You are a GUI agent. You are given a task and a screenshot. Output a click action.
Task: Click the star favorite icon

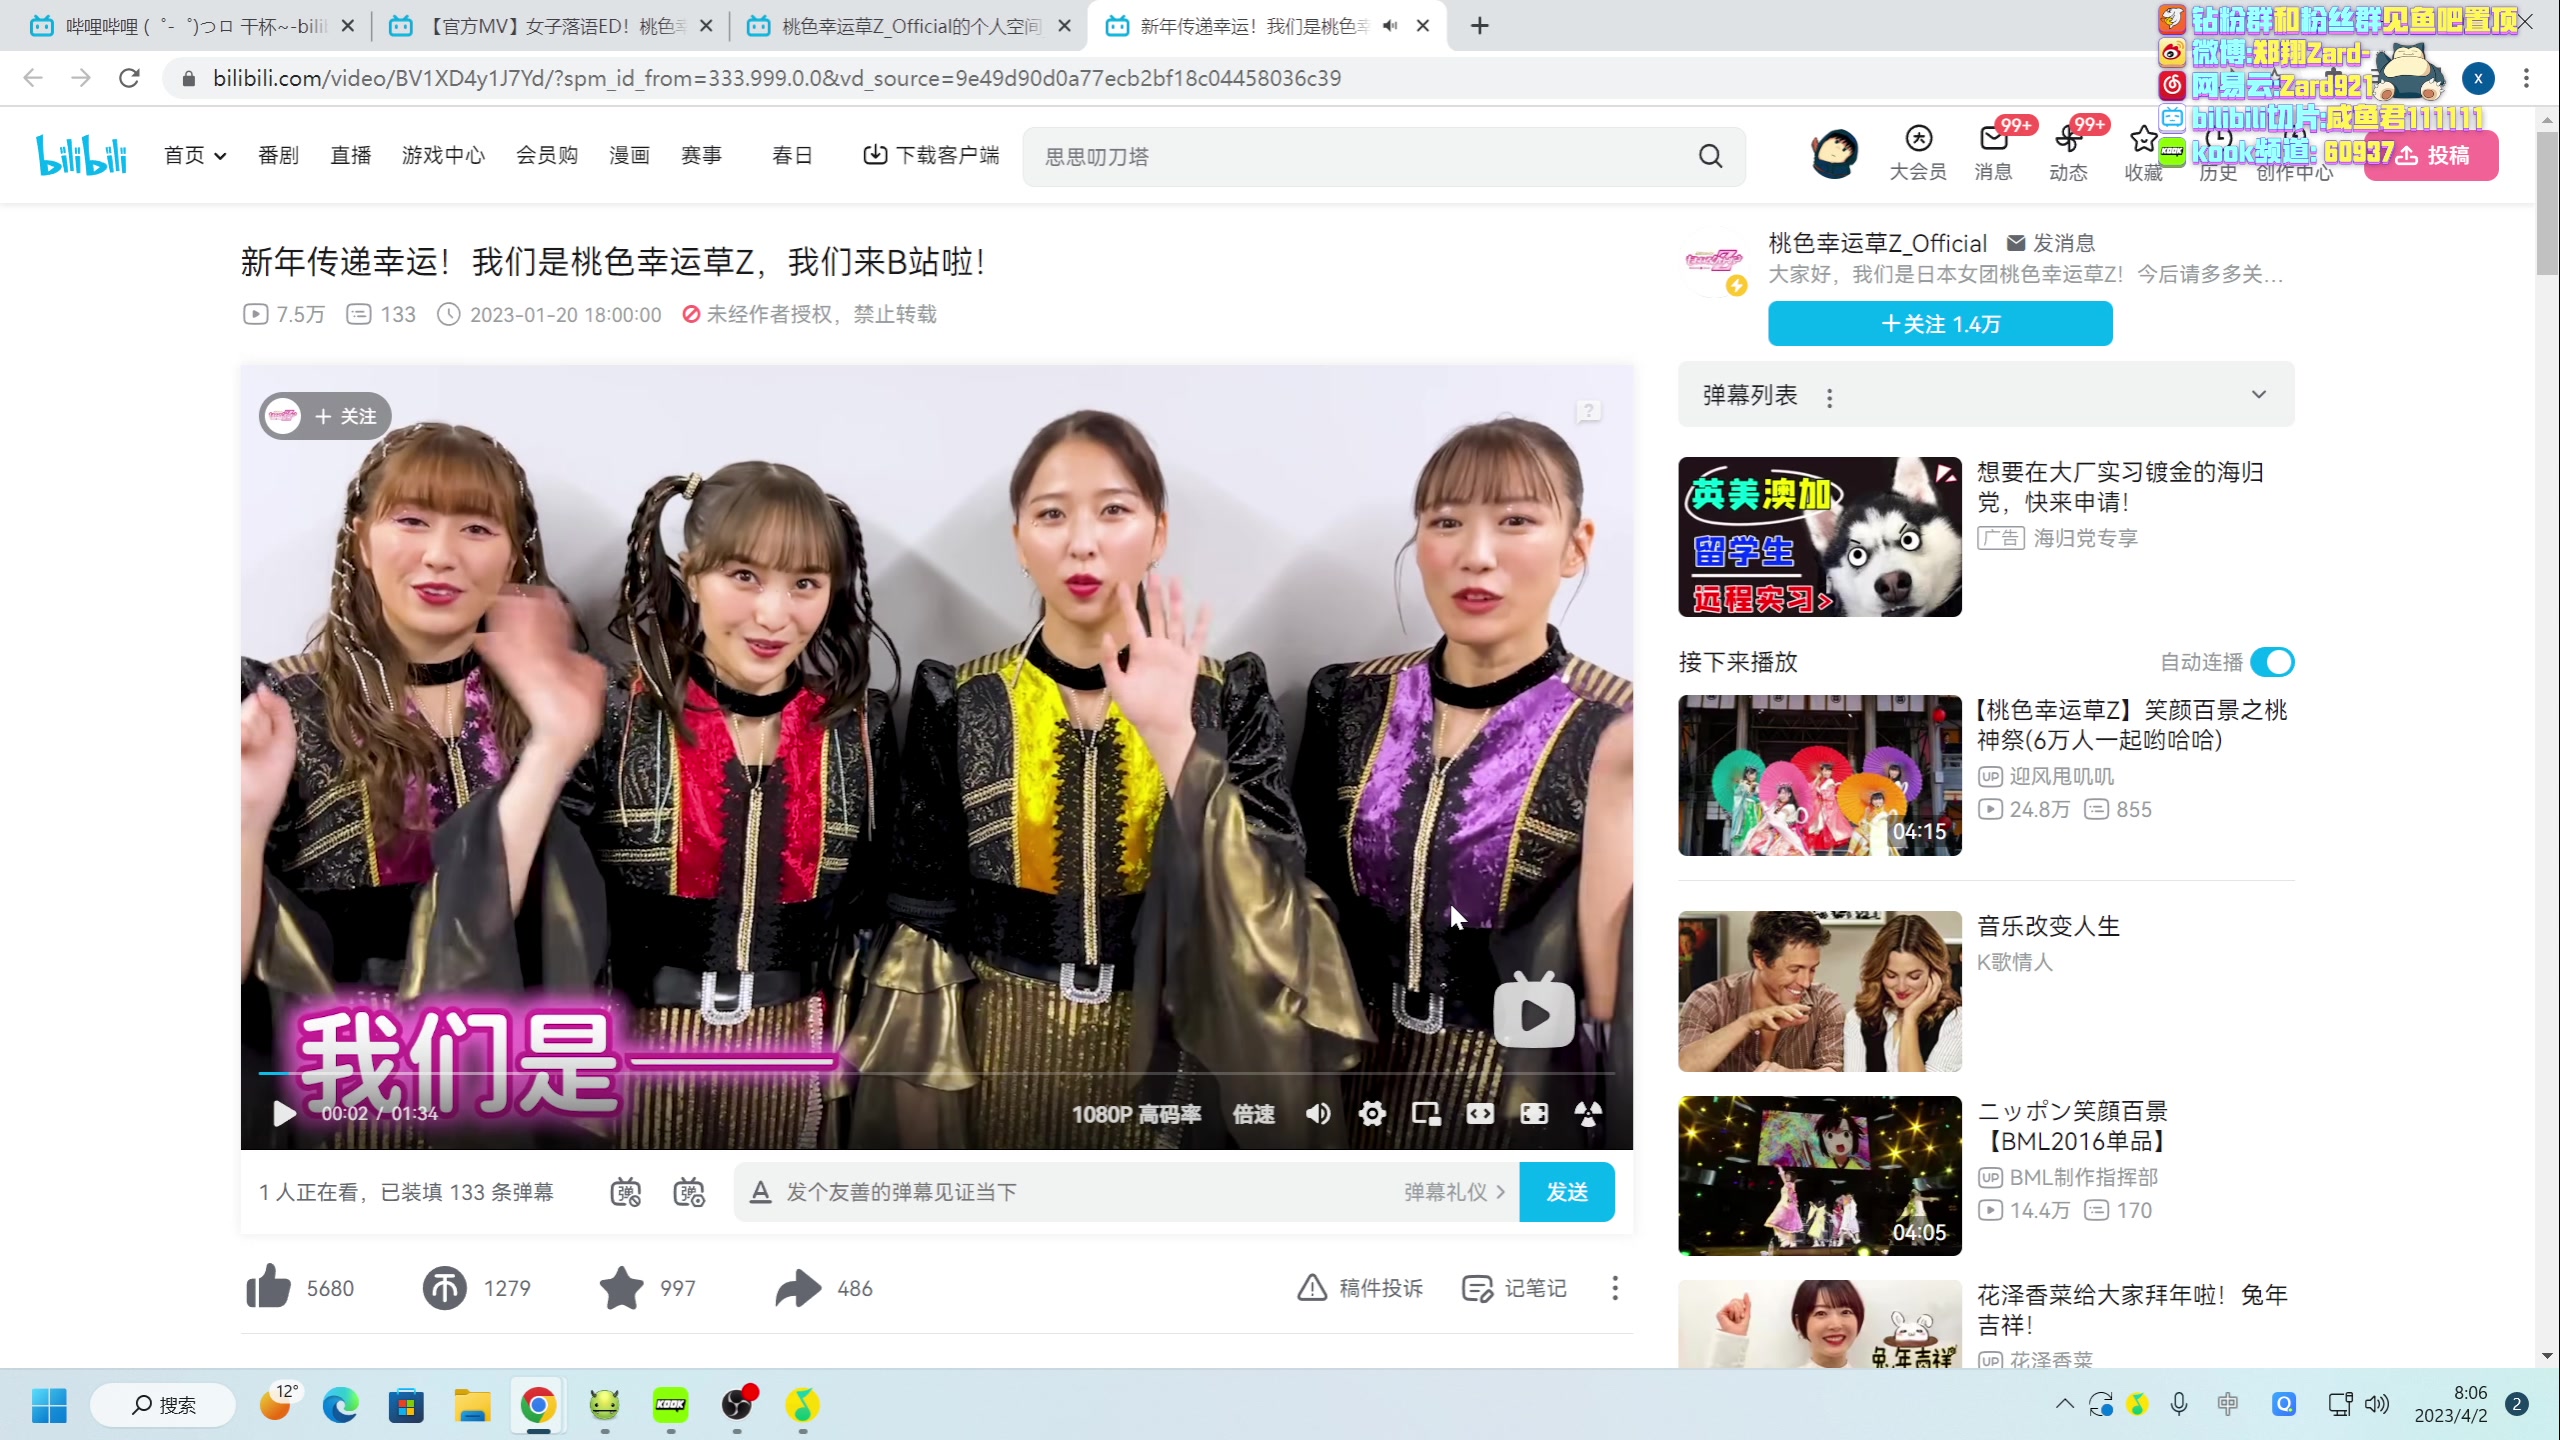[621, 1288]
